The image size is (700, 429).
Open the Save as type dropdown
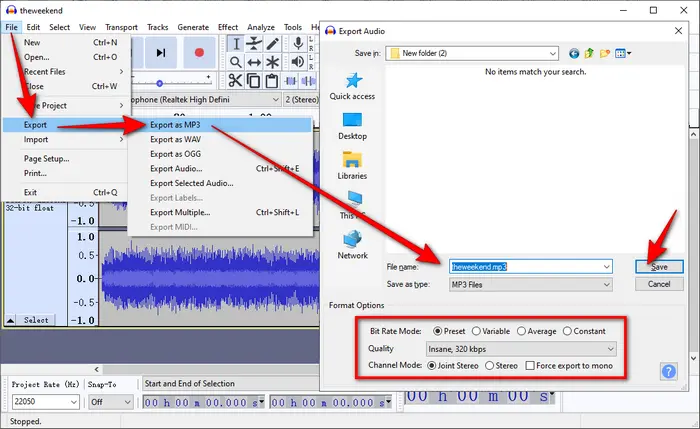point(531,284)
